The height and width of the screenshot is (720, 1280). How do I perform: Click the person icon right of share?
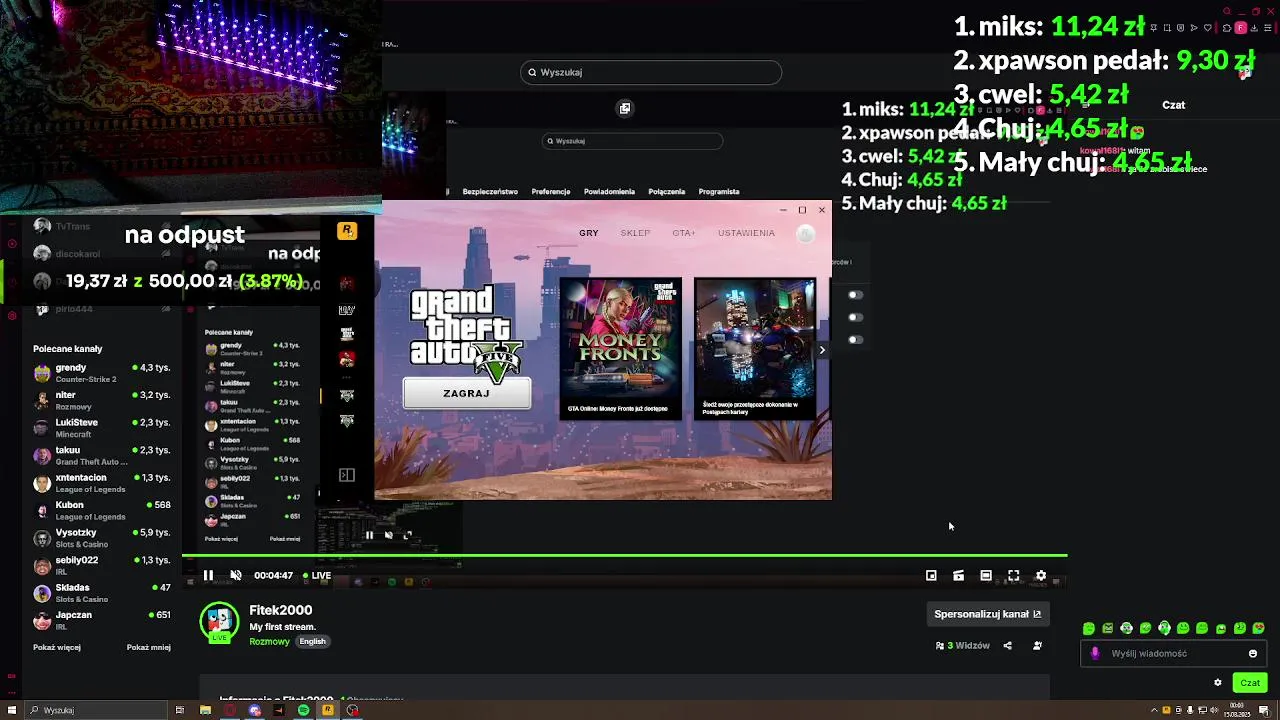1037,646
